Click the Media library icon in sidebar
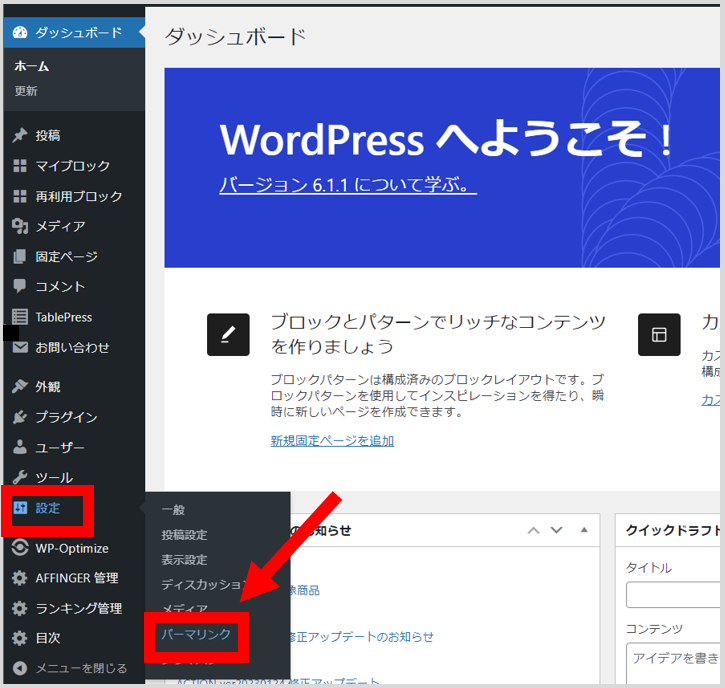Screen dimensions: 725x688 tap(20, 226)
